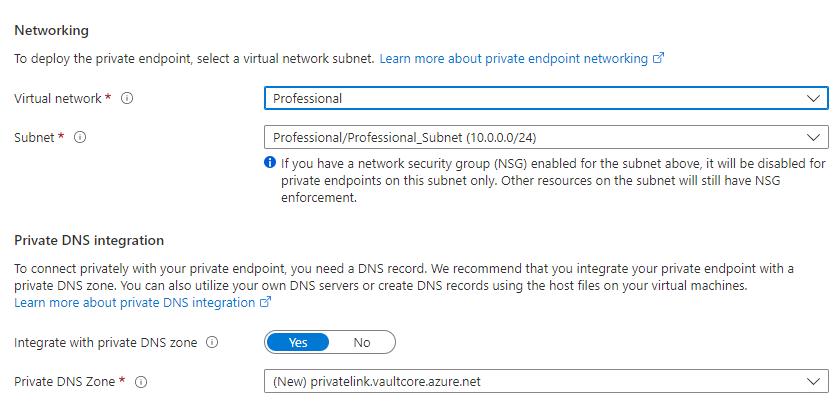Click external-link icon after private DNS integration
The width and height of the screenshot is (838, 418).
click(x=265, y=302)
